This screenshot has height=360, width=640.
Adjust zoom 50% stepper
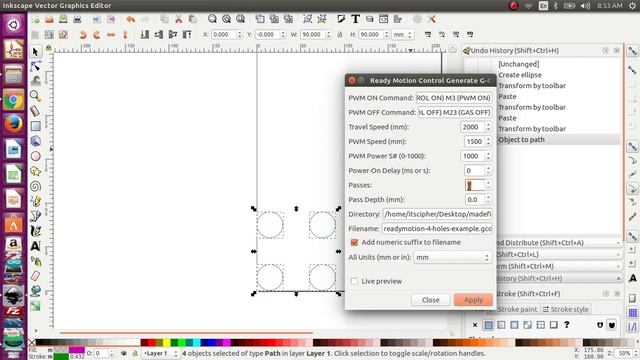635,353
